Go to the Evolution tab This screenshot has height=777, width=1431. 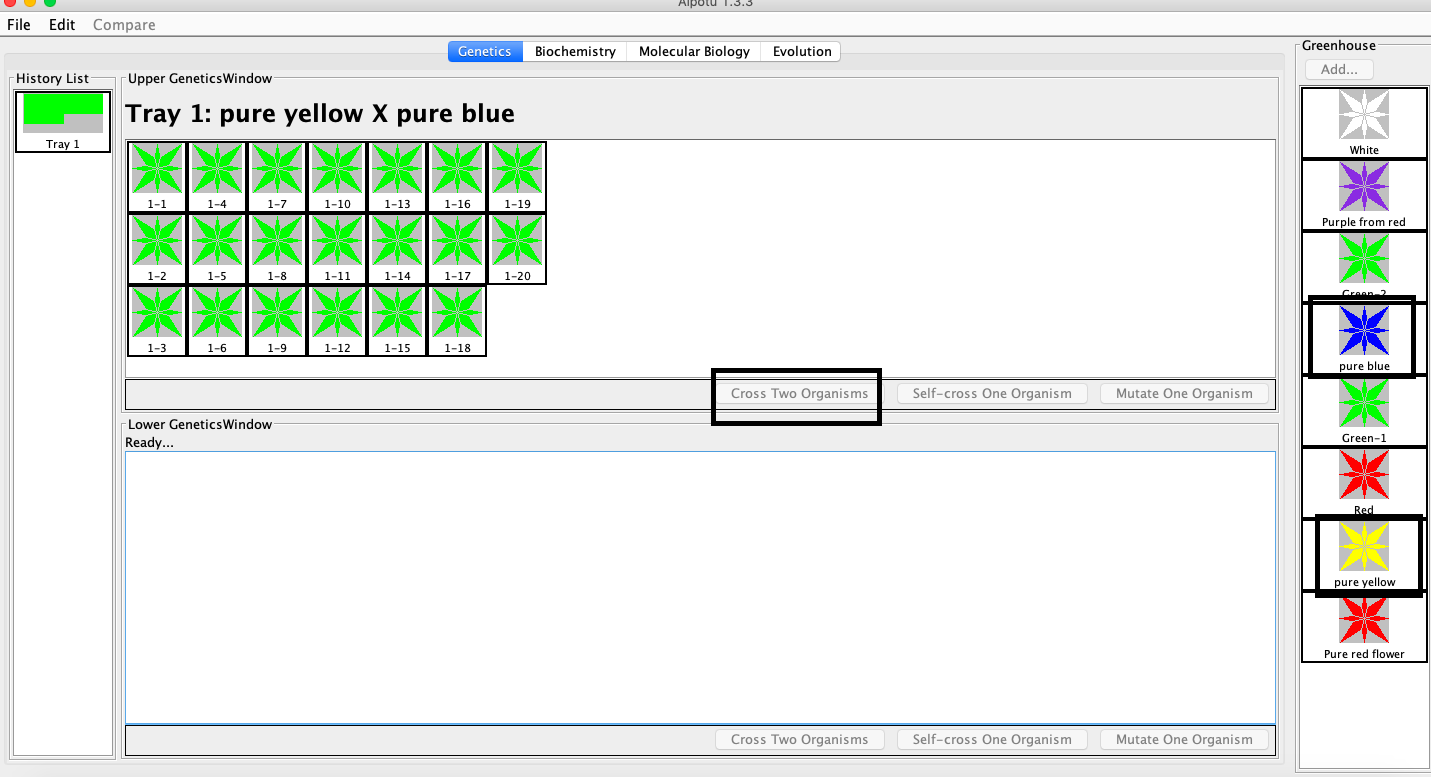coord(801,51)
